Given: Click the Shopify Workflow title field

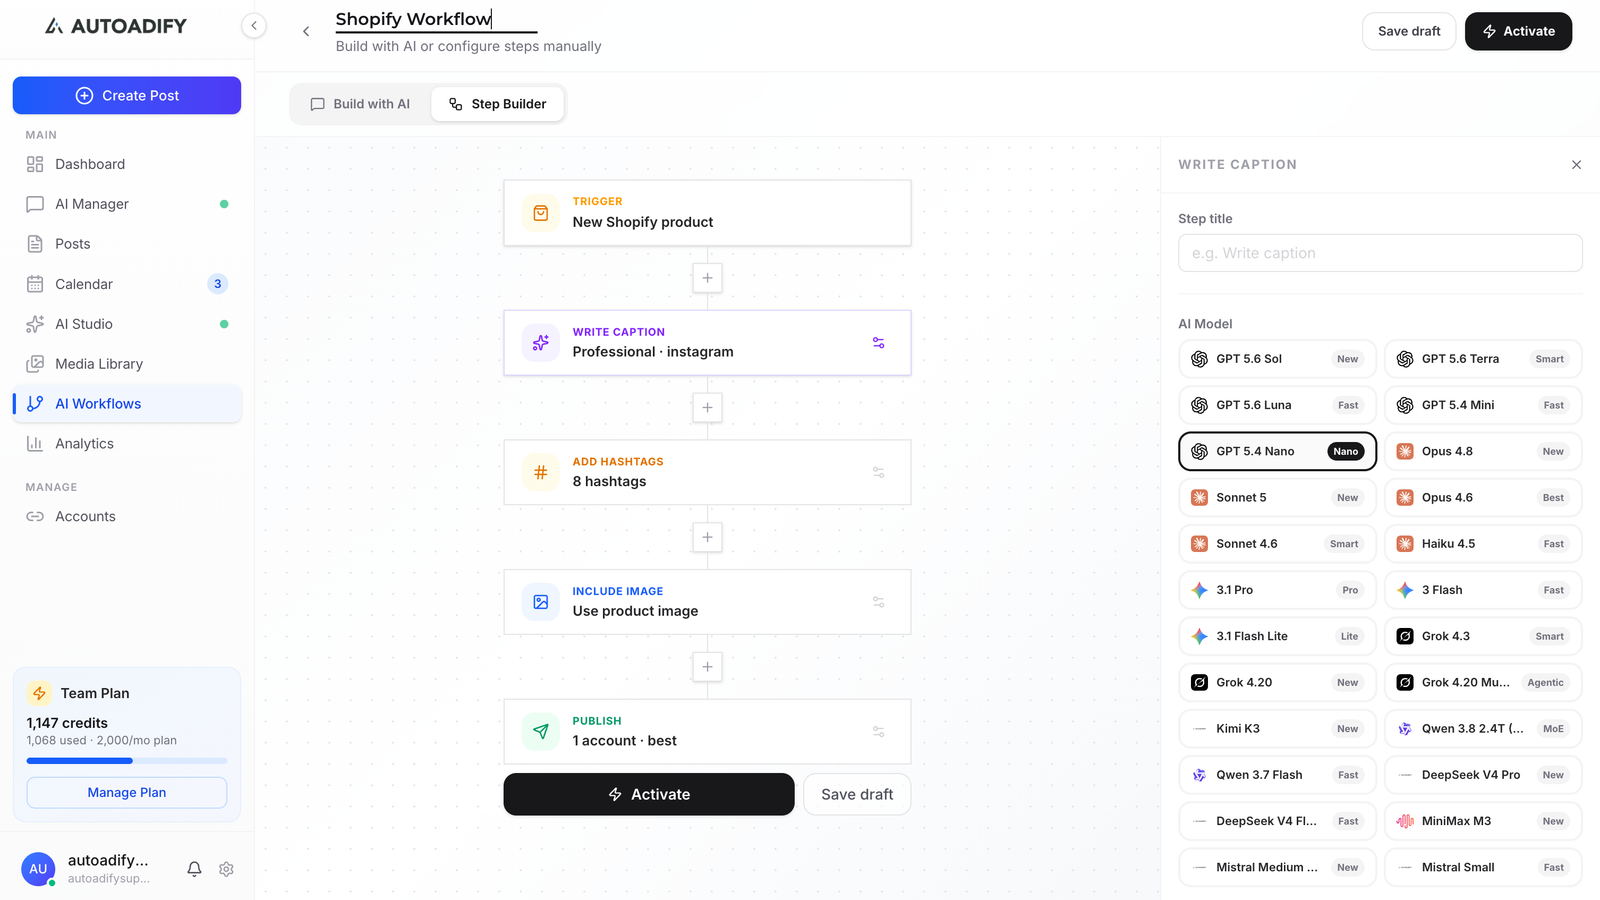Looking at the screenshot, I should (x=436, y=19).
